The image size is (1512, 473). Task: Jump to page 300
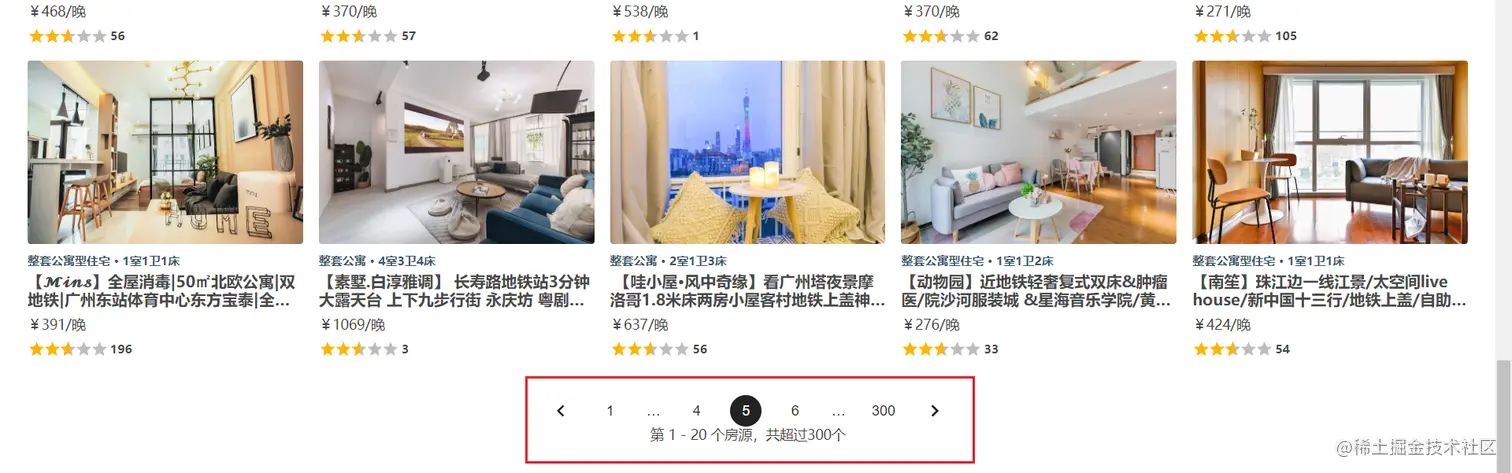pyautogui.click(x=883, y=411)
